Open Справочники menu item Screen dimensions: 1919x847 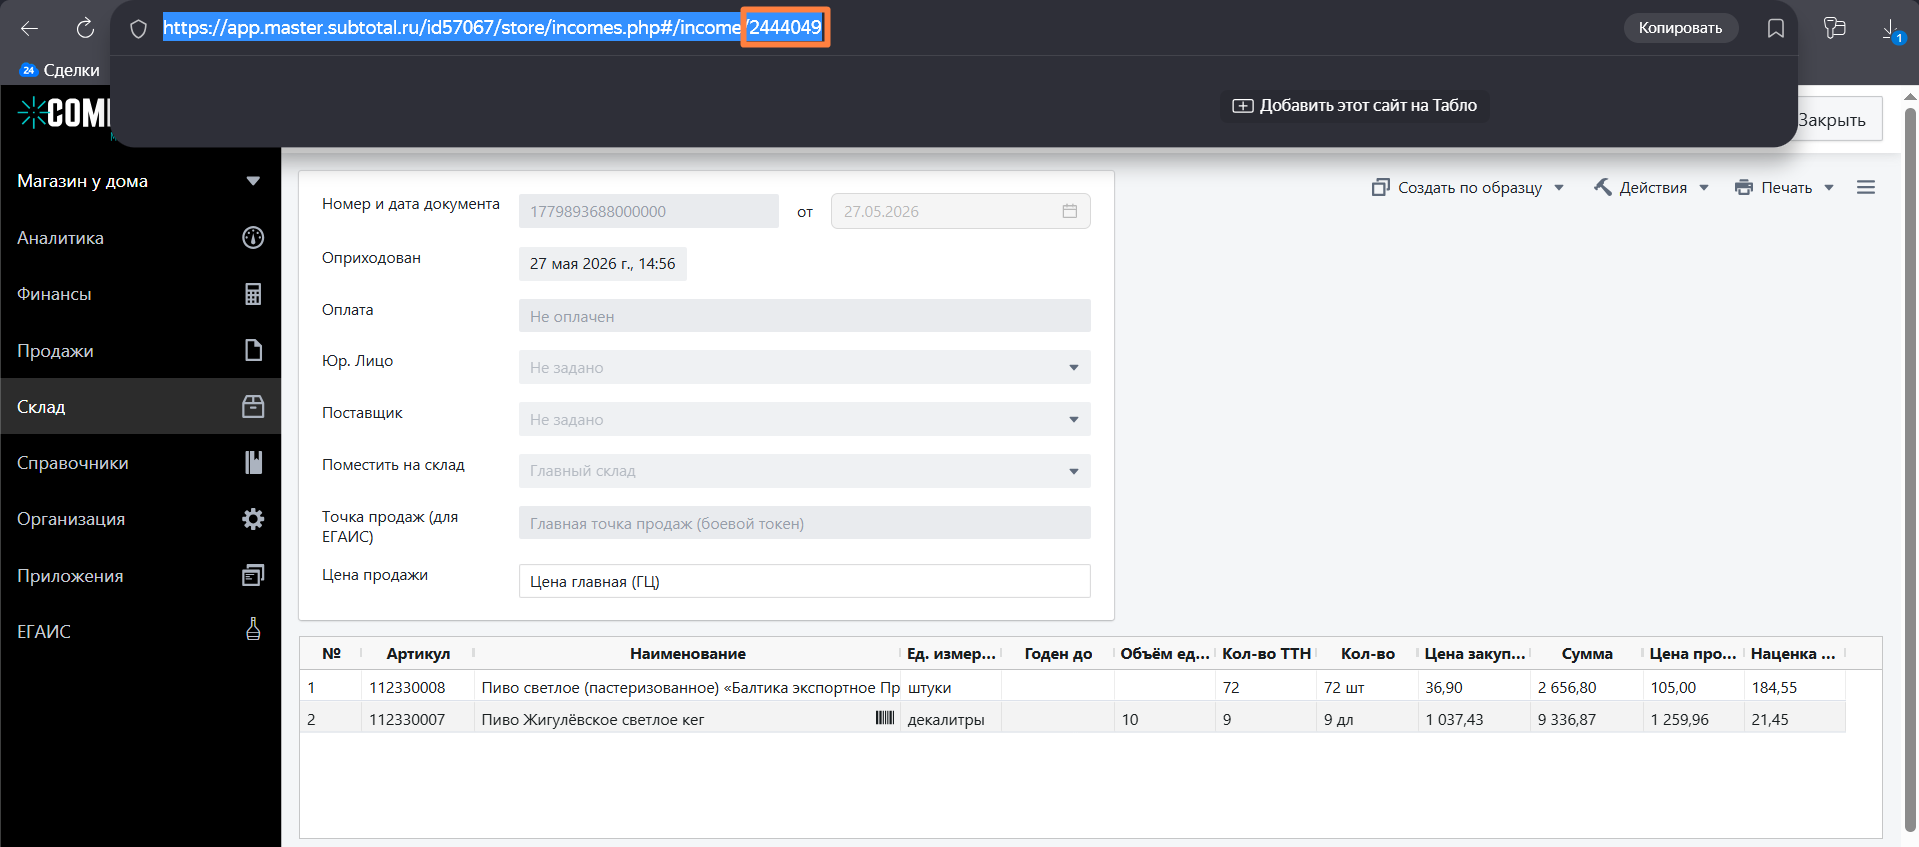click(140, 462)
